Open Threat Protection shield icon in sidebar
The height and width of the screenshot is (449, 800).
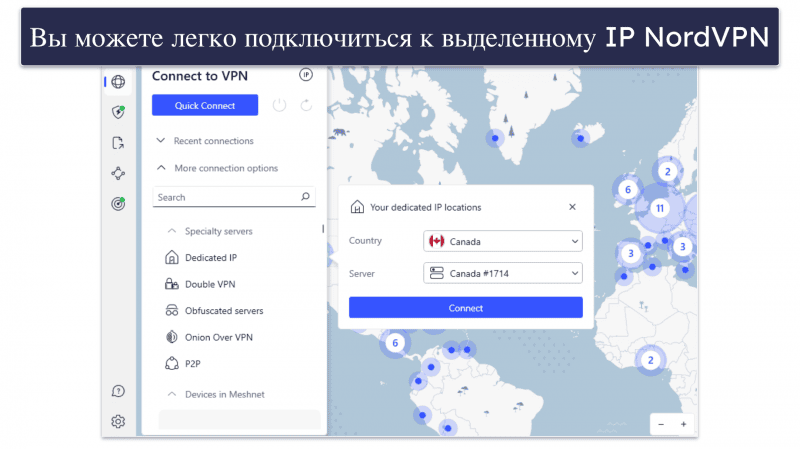118,112
